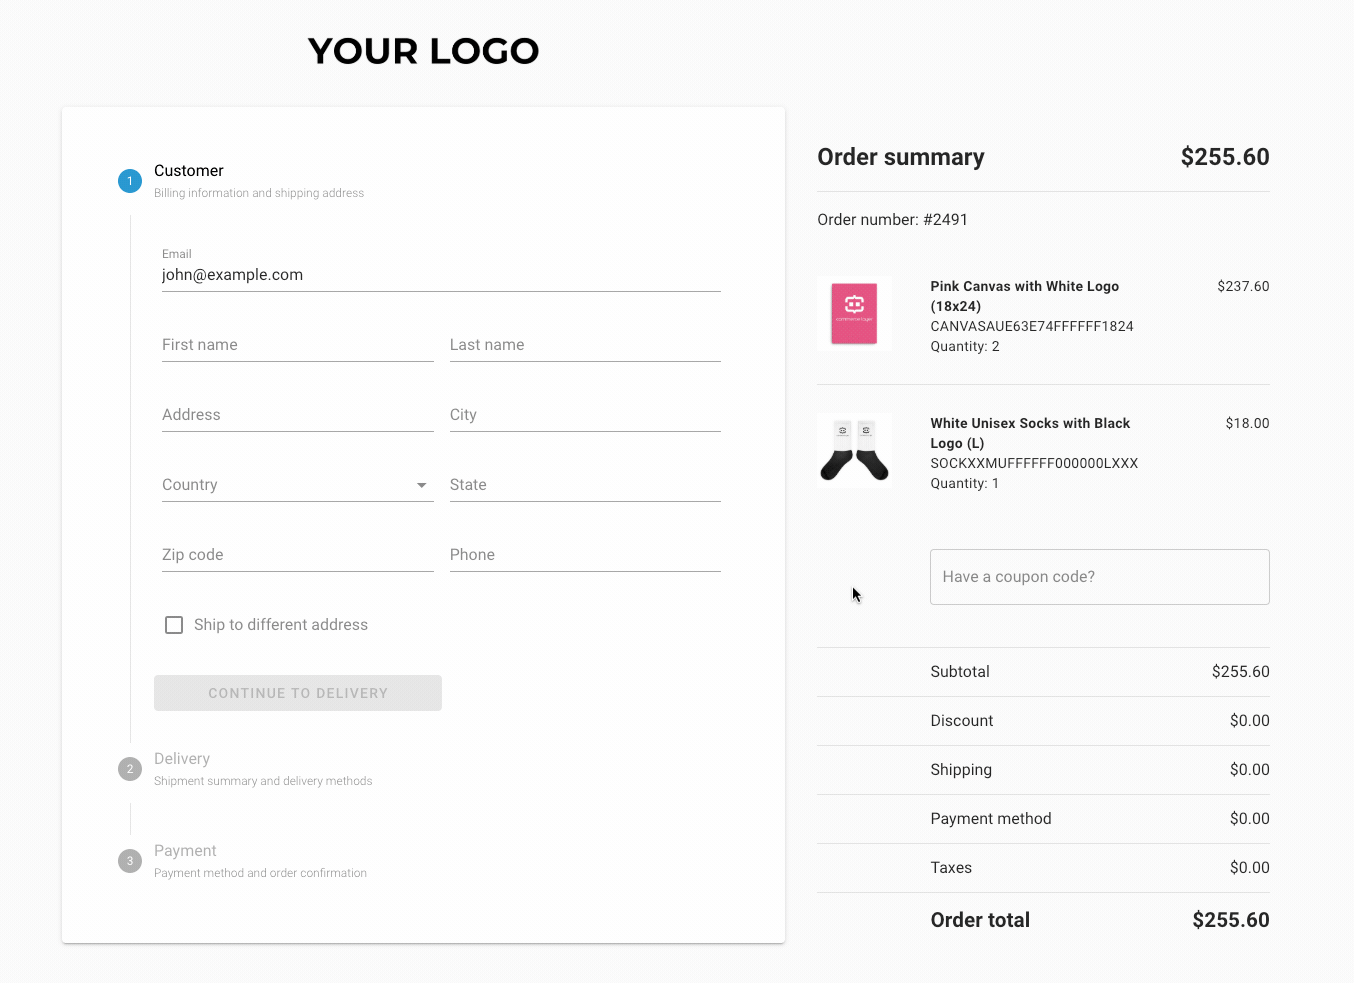Check Ship to different address box
The image size is (1354, 983).
point(174,625)
